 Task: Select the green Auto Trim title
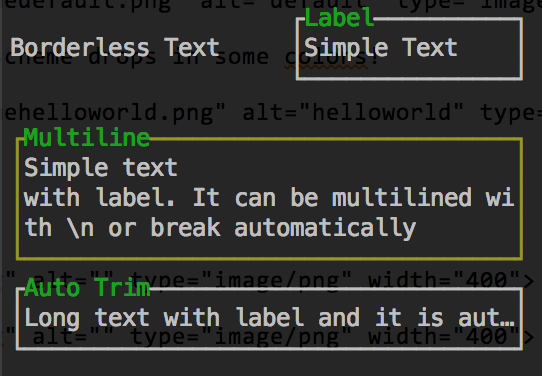87,288
